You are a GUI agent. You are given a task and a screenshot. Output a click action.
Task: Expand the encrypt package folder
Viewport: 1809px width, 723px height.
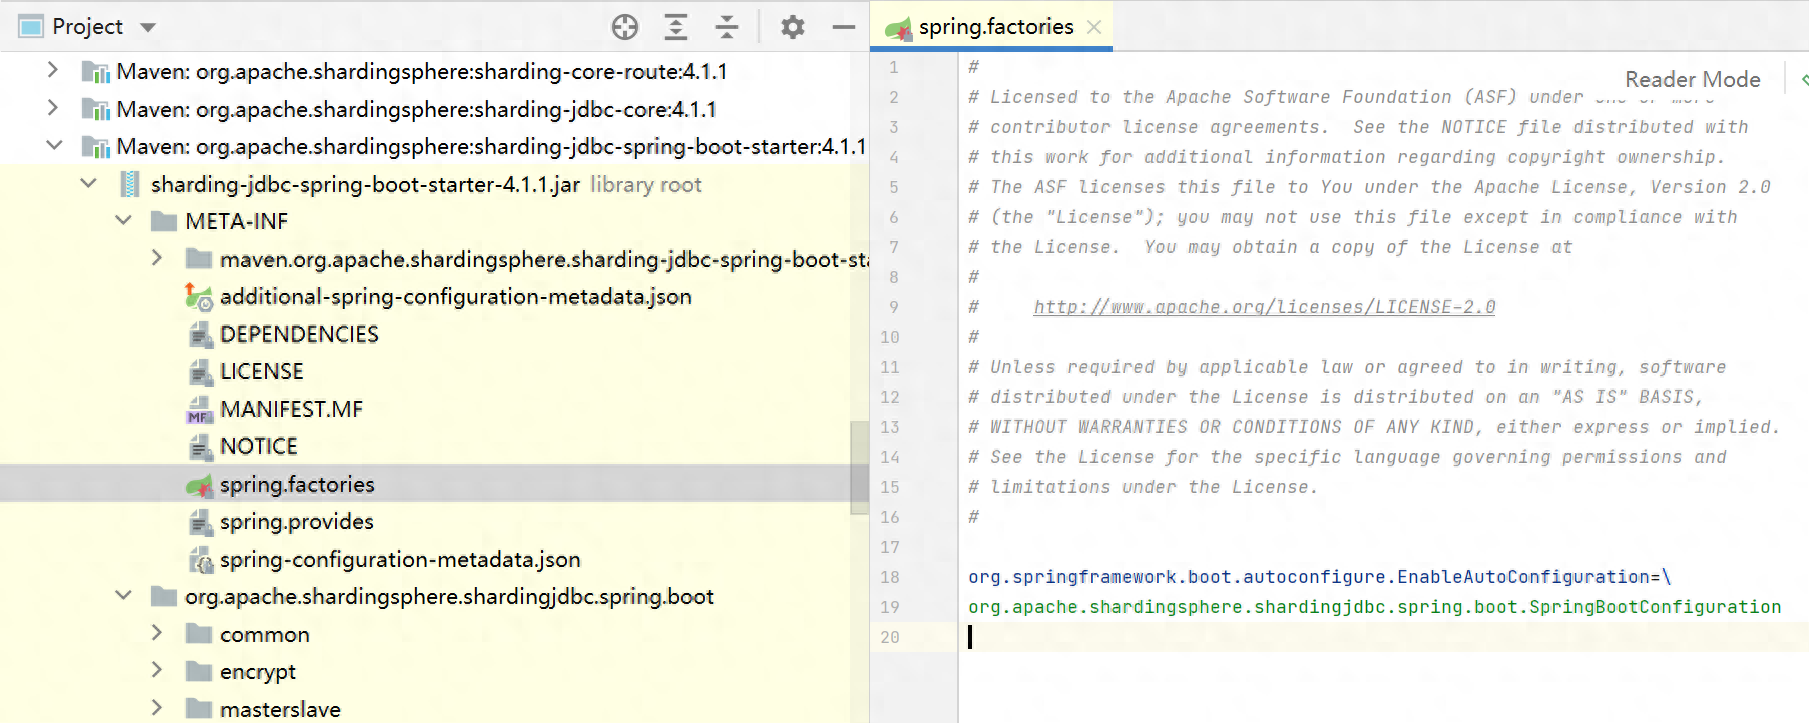pos(157,671)
